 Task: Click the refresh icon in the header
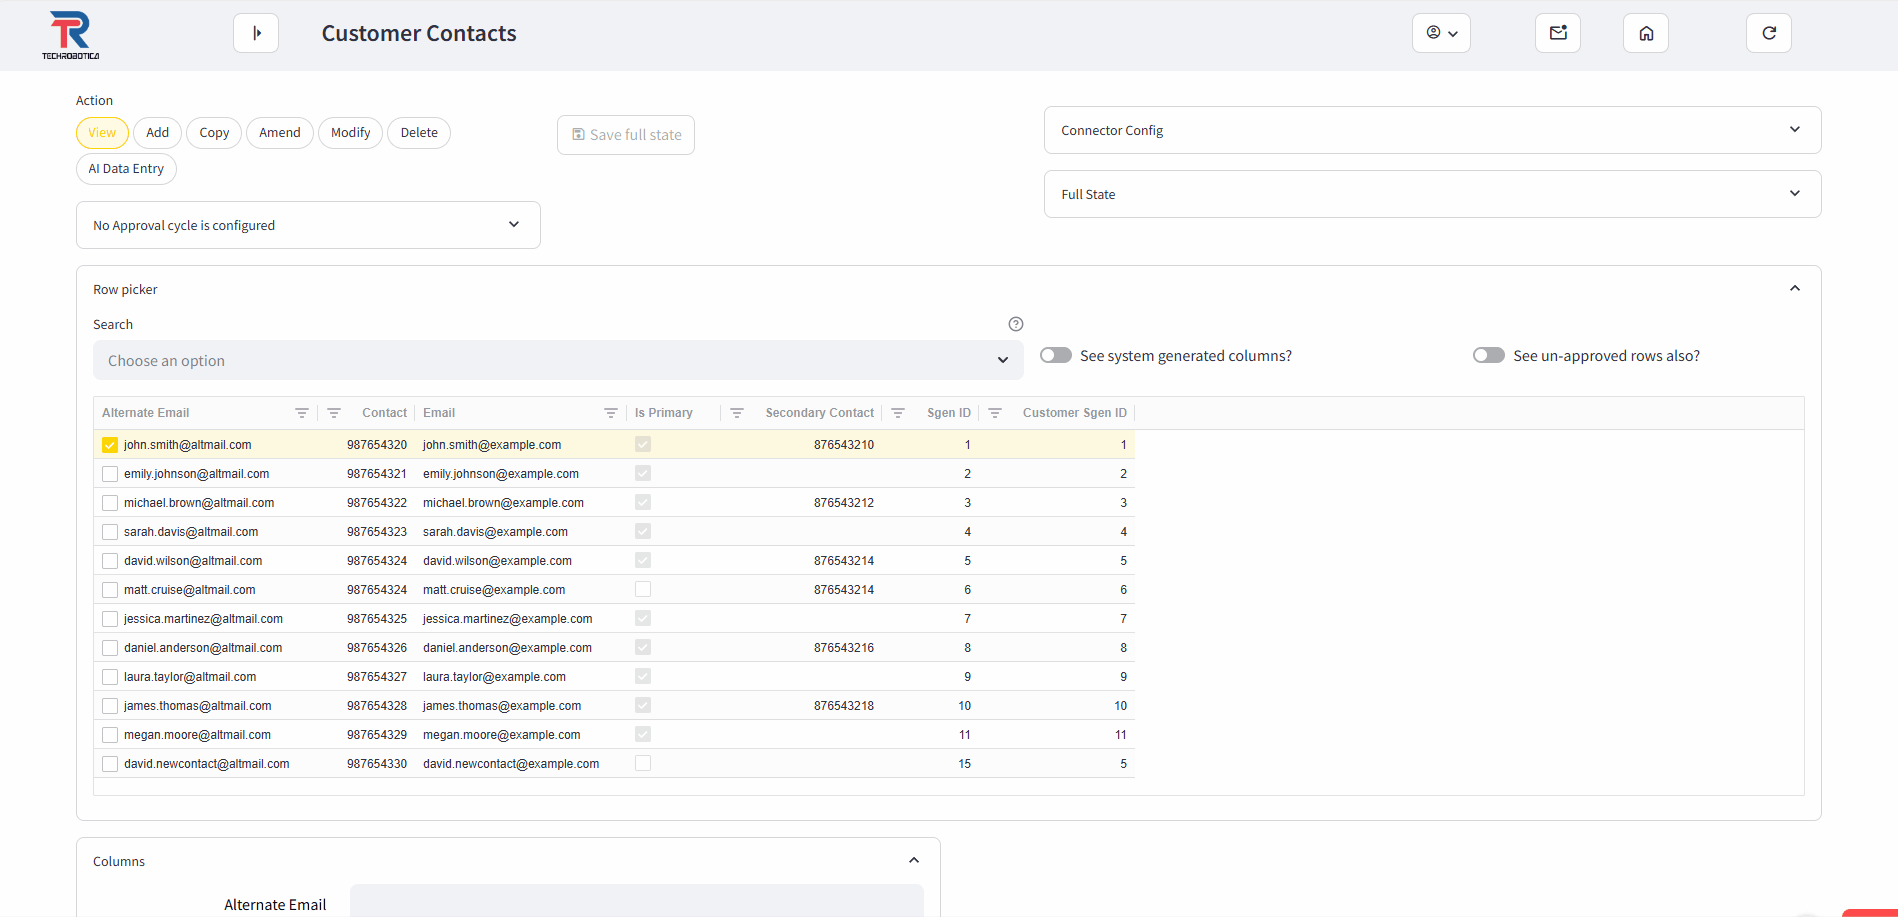click(1768, 33)
